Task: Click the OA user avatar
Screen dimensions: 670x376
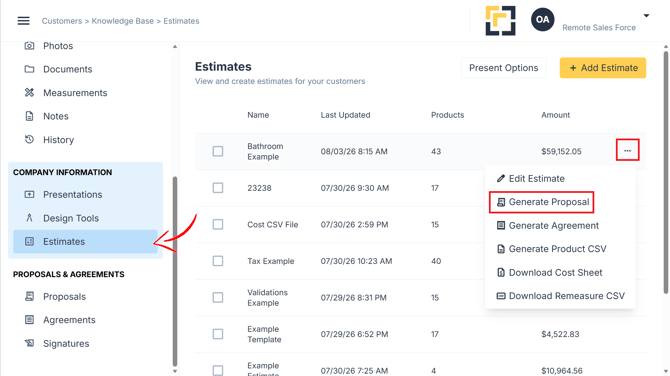Action: click(x=543, y=20)
